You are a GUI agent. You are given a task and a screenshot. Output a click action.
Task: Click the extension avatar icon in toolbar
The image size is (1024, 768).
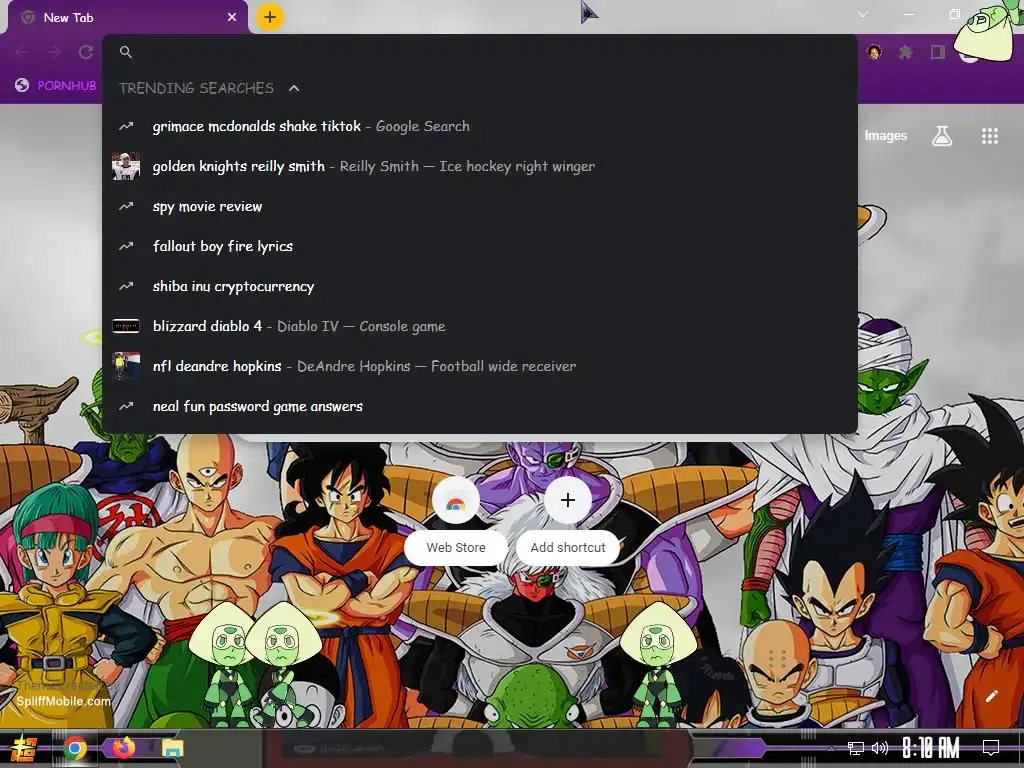point(874,52)
